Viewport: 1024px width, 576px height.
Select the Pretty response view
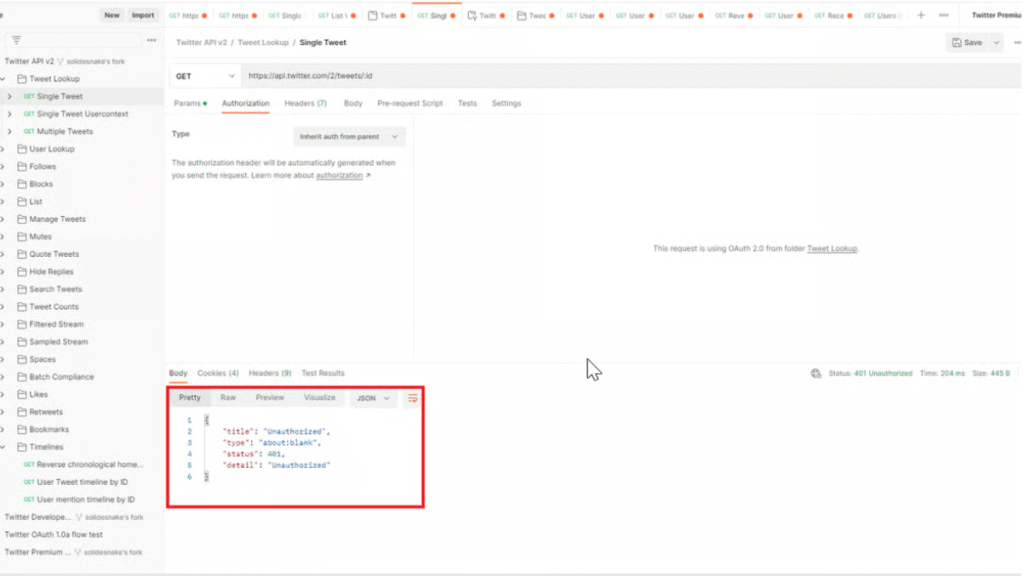[x=189, y=398]
